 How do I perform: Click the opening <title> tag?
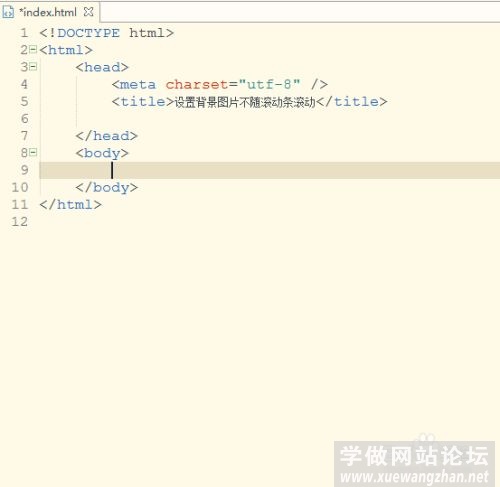point(143,102)
